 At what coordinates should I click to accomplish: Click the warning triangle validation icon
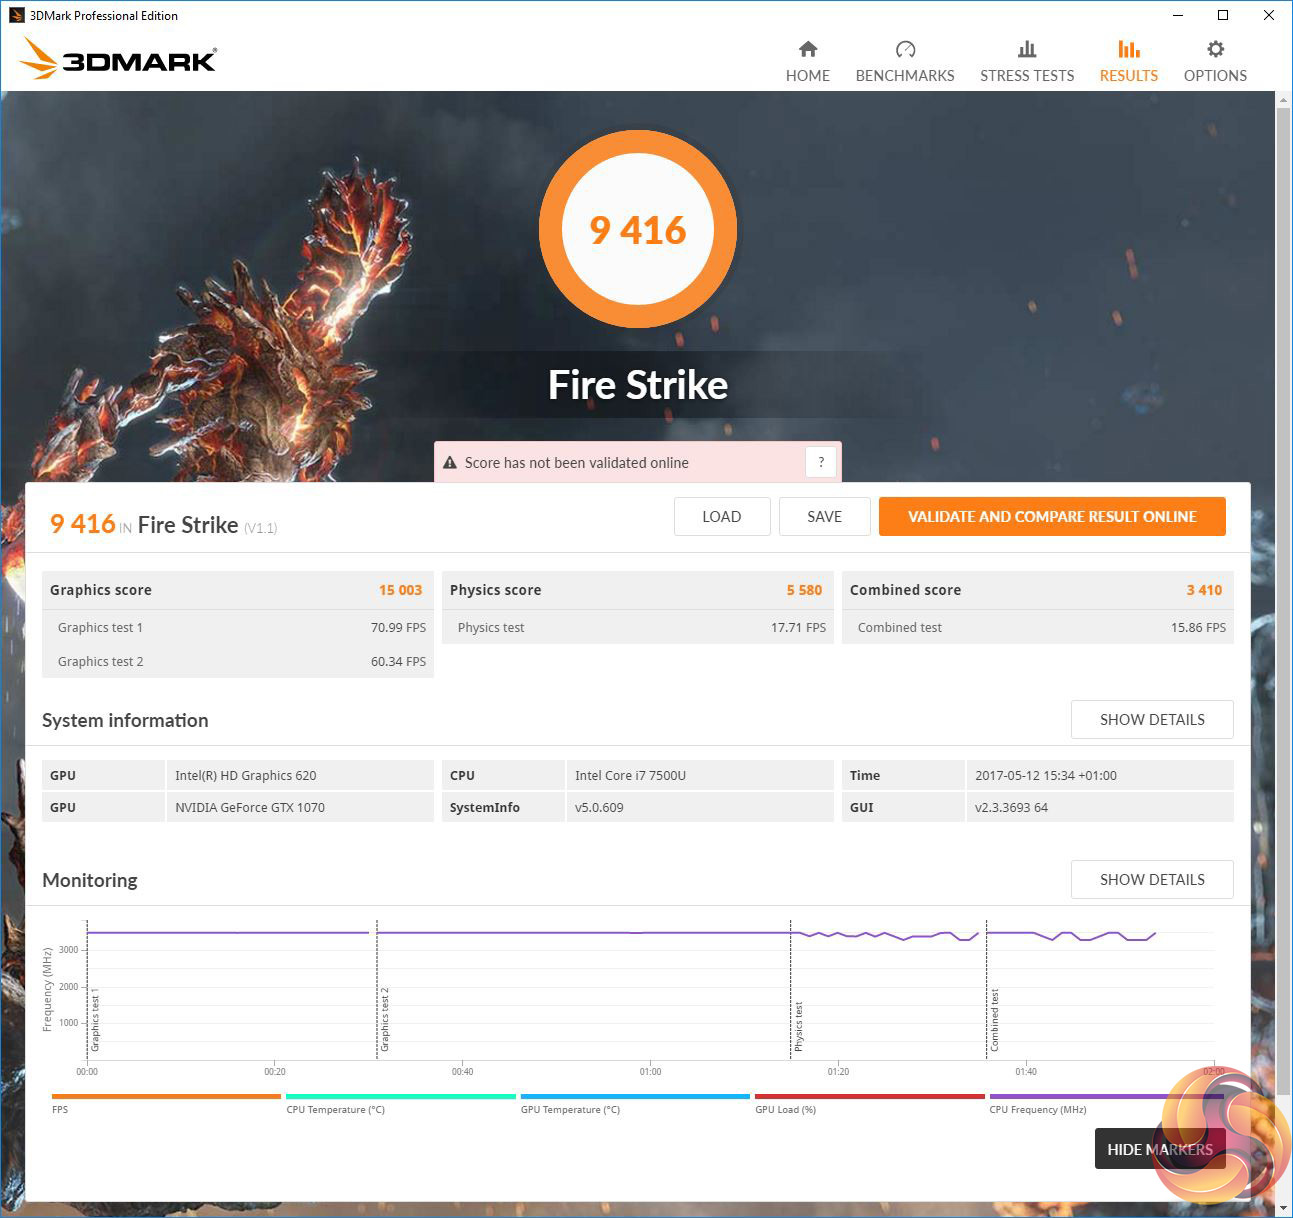coord(450,463)
